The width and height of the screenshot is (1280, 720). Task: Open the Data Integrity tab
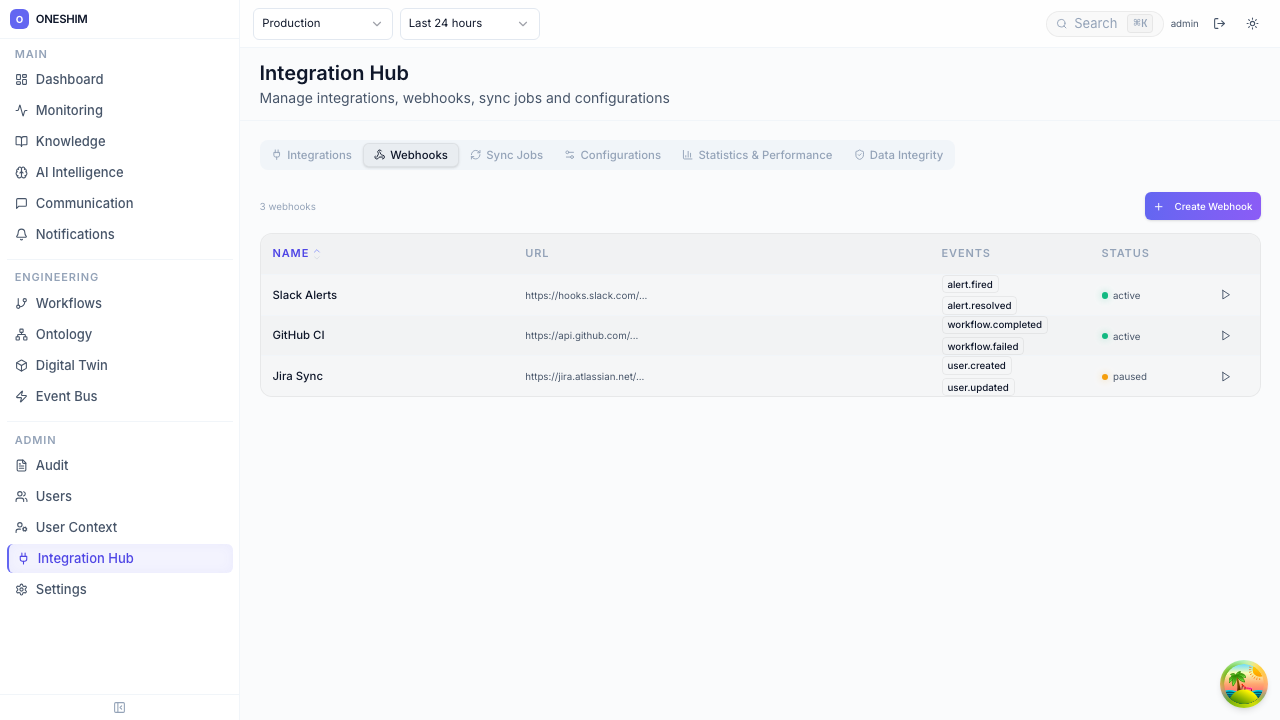897,155
